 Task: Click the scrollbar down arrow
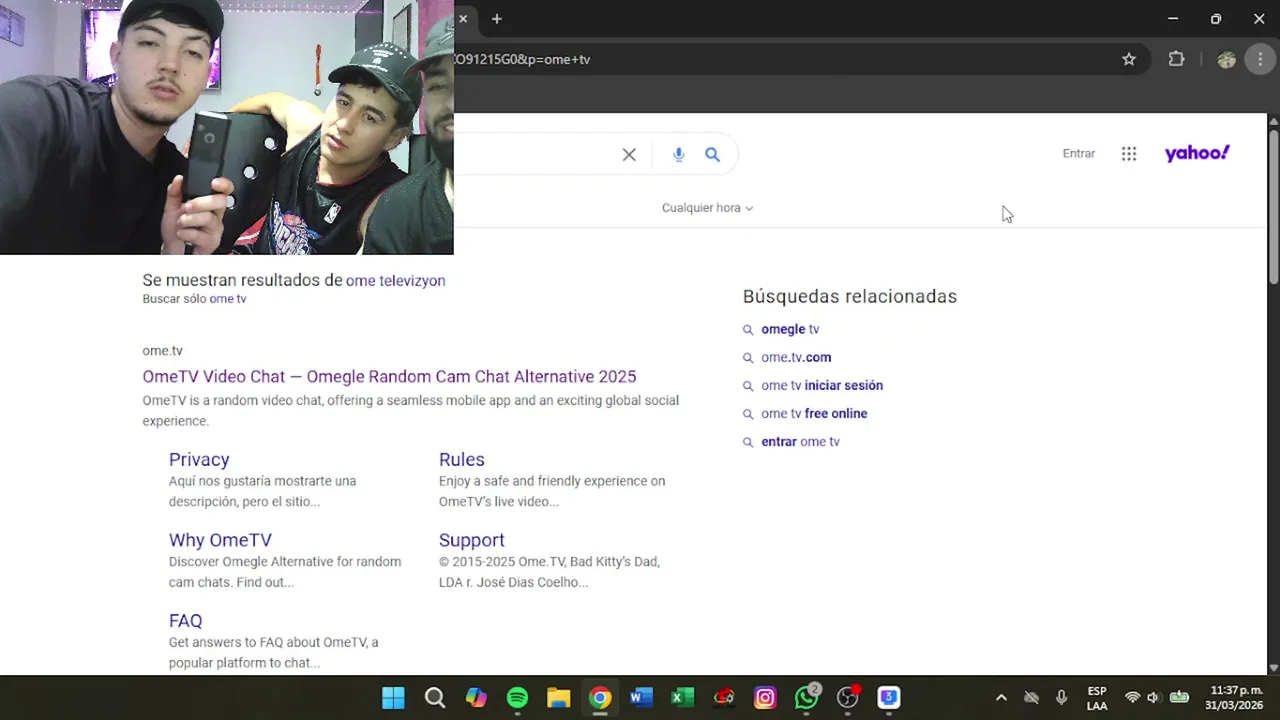[x=1273, y=667]
